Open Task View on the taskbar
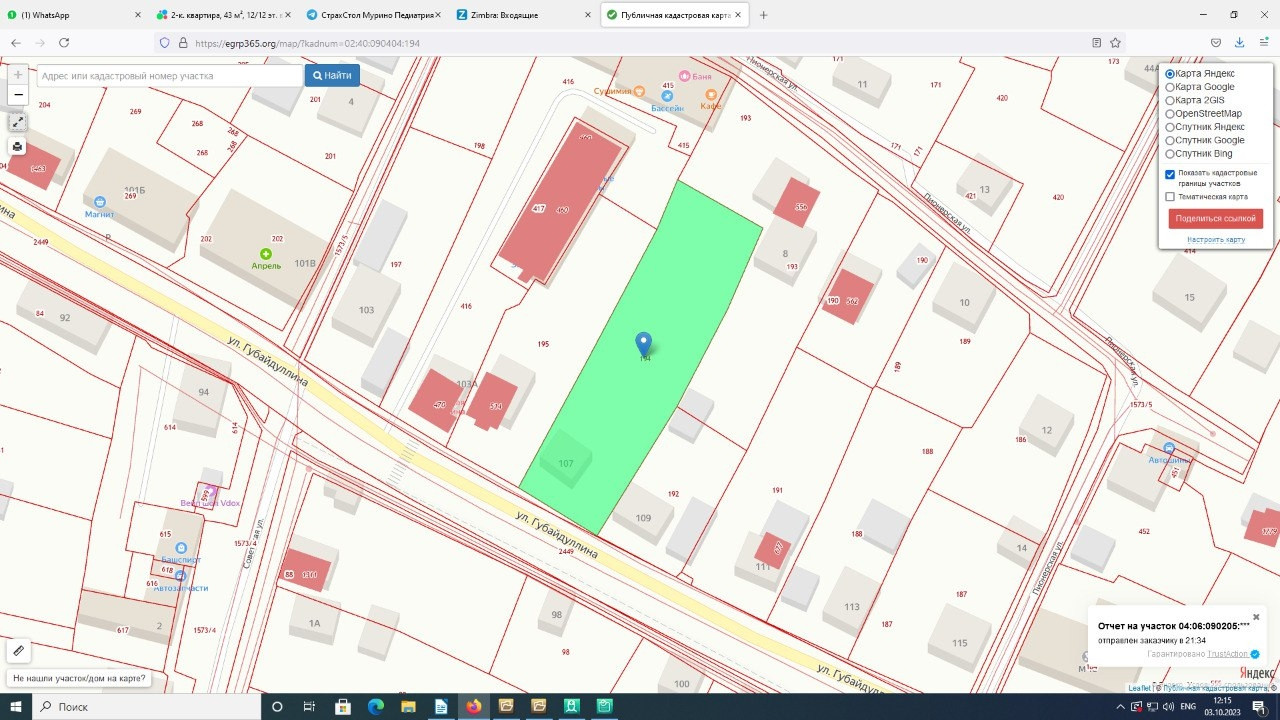This screenshot has width=1280, height=720. pos(309,706)
